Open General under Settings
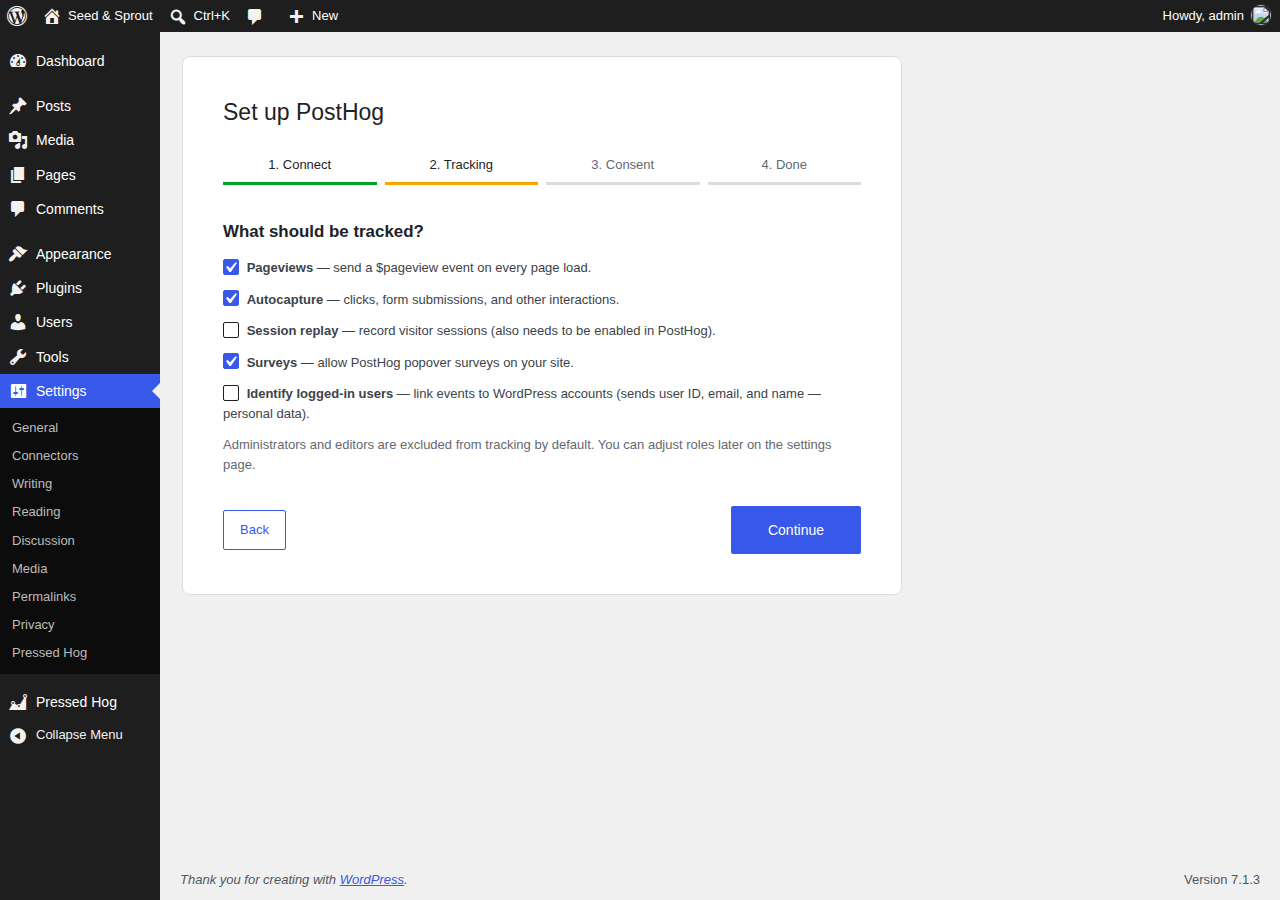Image resolution: width=1280 pixels, height=900 pixels. (x=35, y=427)
